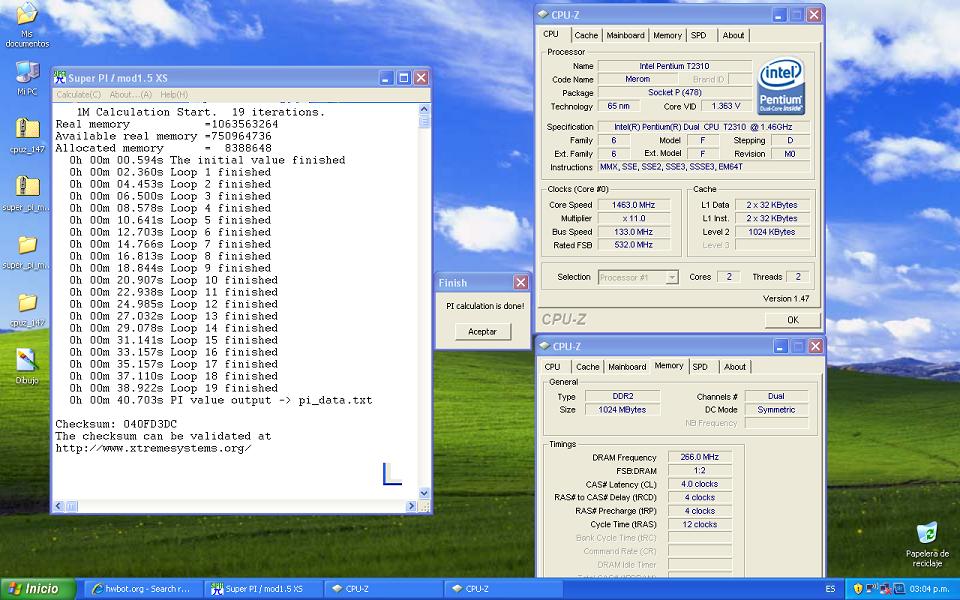
Task: Click the Inicio start button
Action: click(38, 589)
